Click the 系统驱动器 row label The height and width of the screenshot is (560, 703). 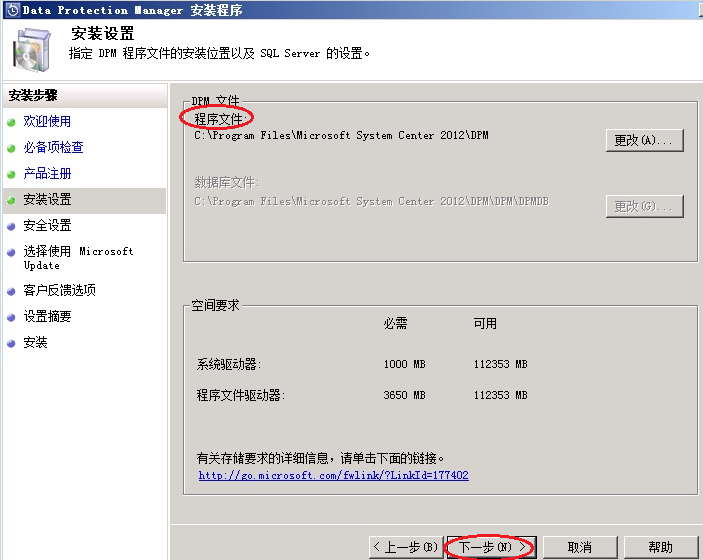coord(229,364)
